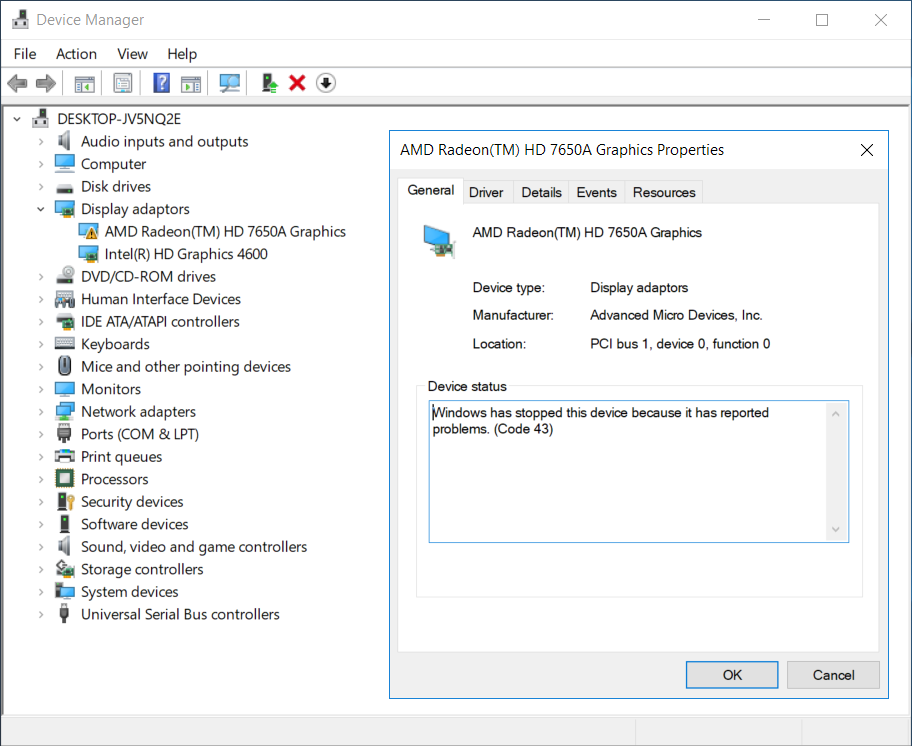Close the AMD Radeon Properties dialog

point(867,150)
